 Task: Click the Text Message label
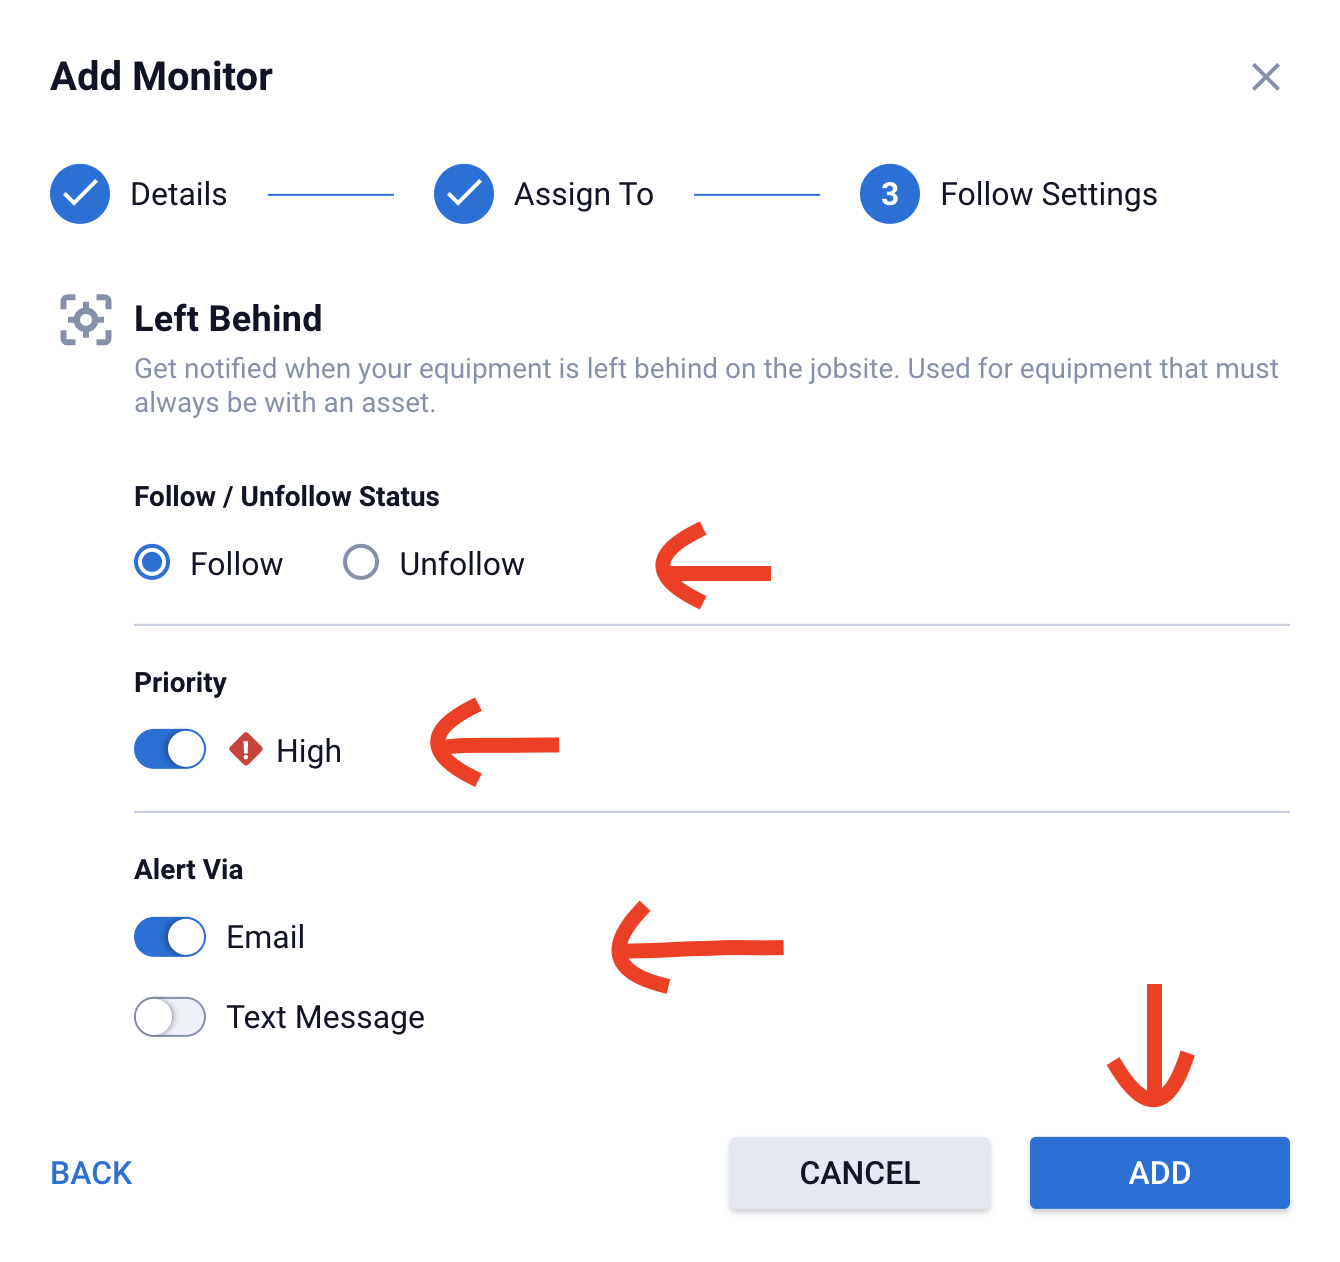326,1017
